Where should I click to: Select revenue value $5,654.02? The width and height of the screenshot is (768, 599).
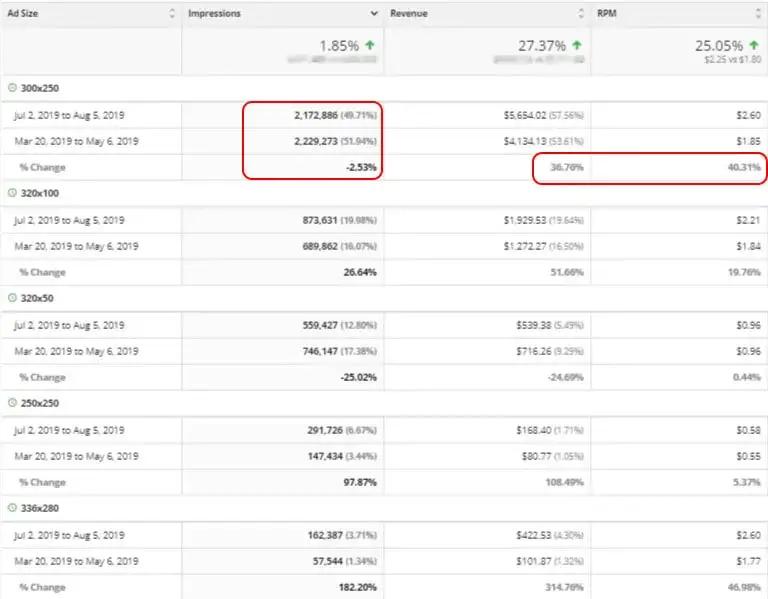(525, 115)
